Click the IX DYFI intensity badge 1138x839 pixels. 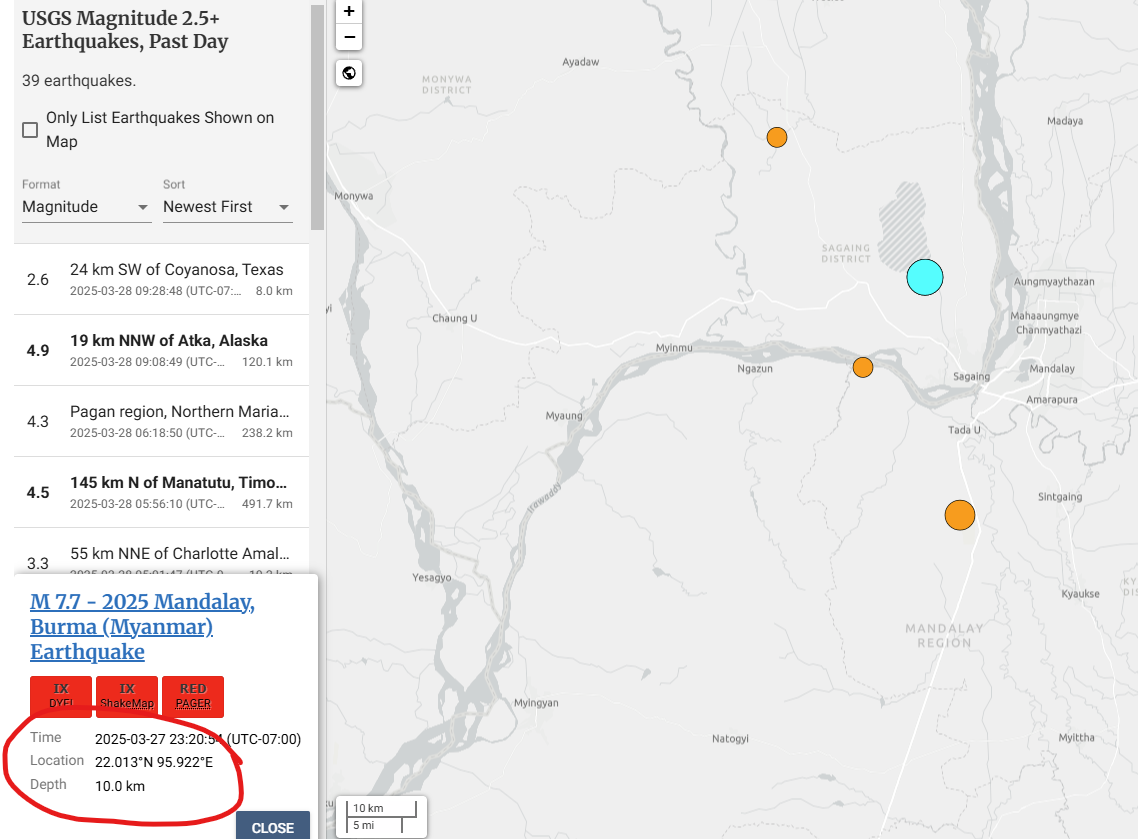(61, 696)
